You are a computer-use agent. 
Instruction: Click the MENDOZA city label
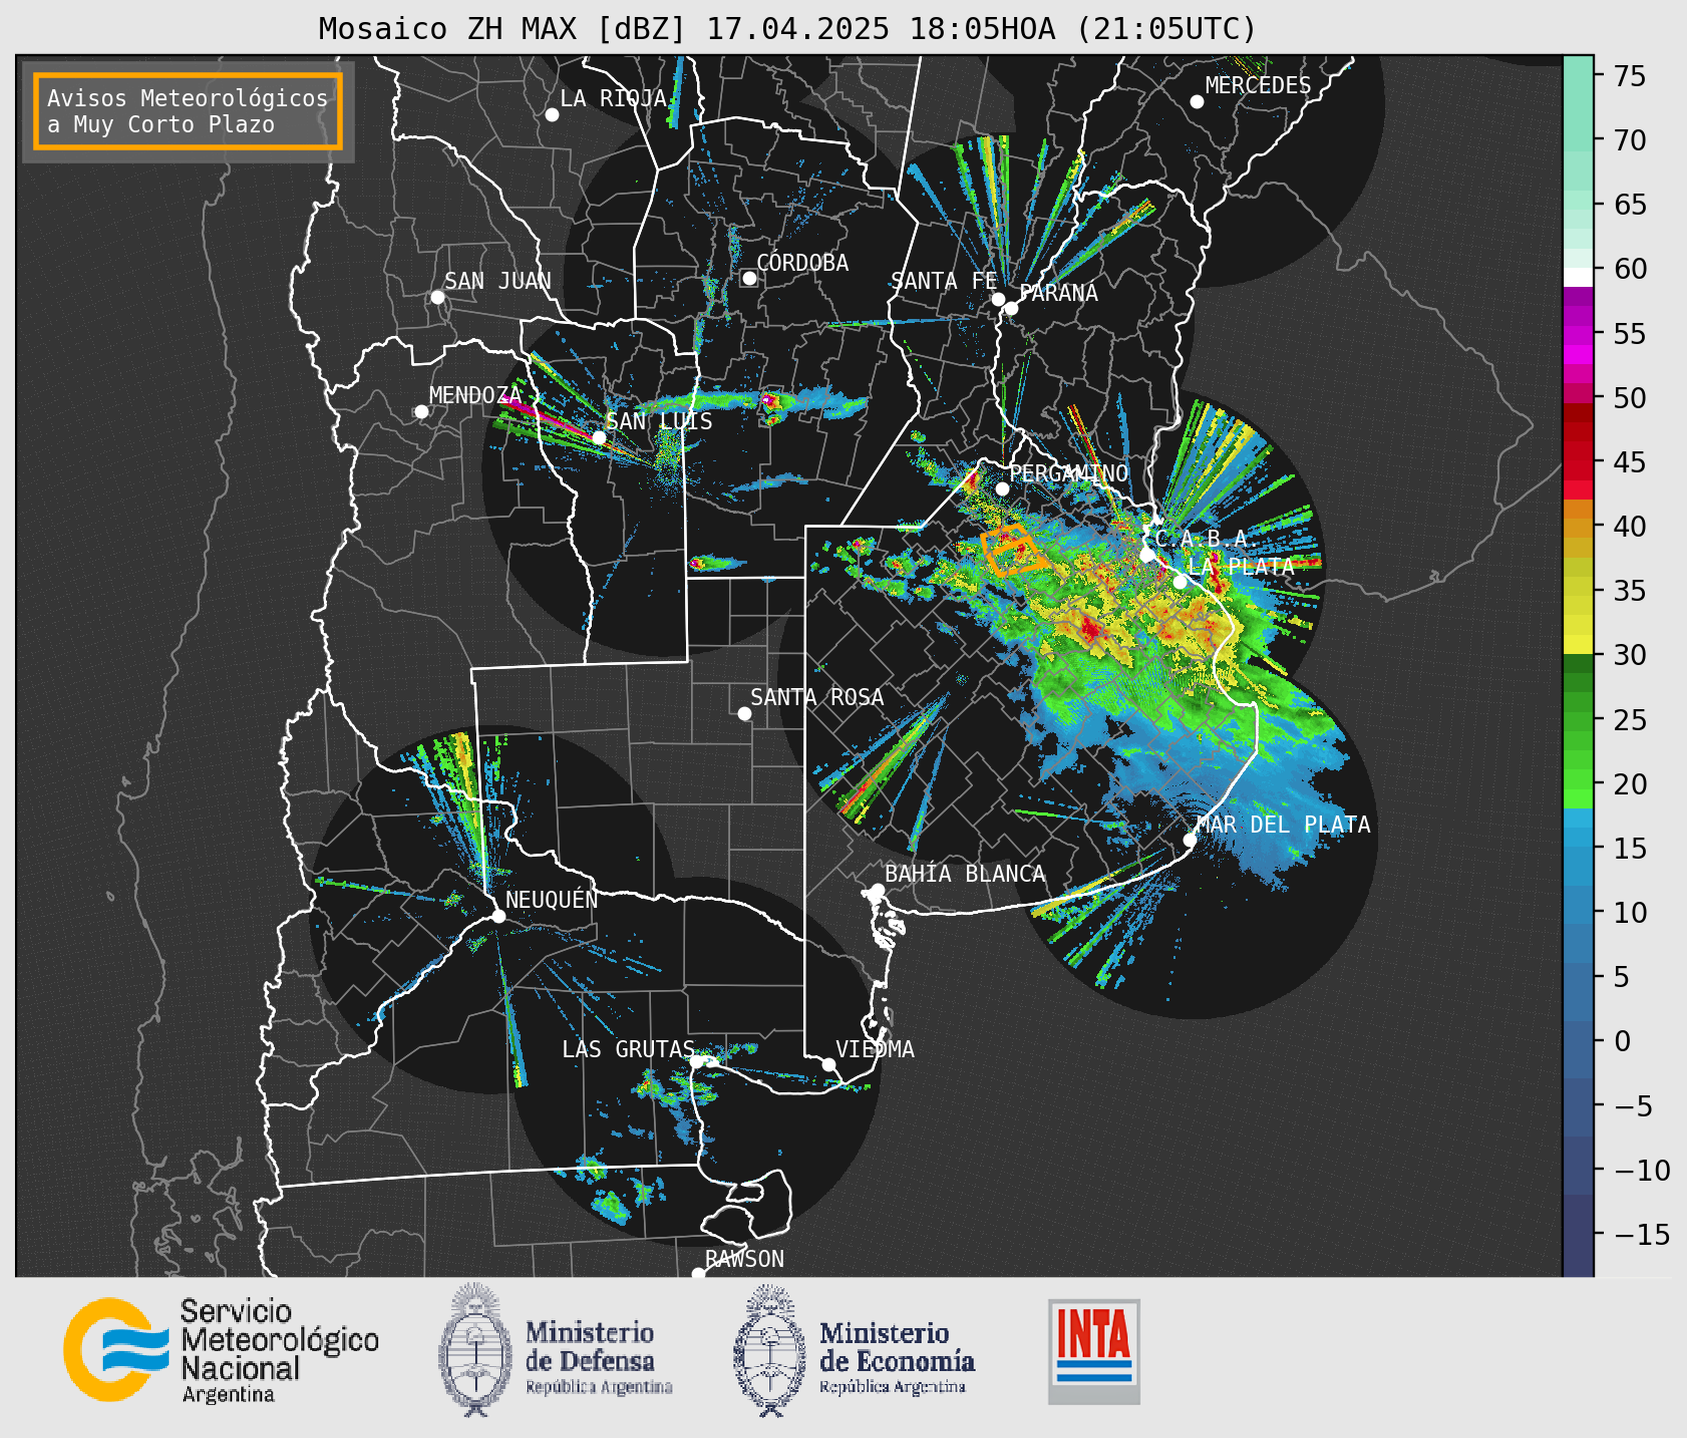(475, 396)
